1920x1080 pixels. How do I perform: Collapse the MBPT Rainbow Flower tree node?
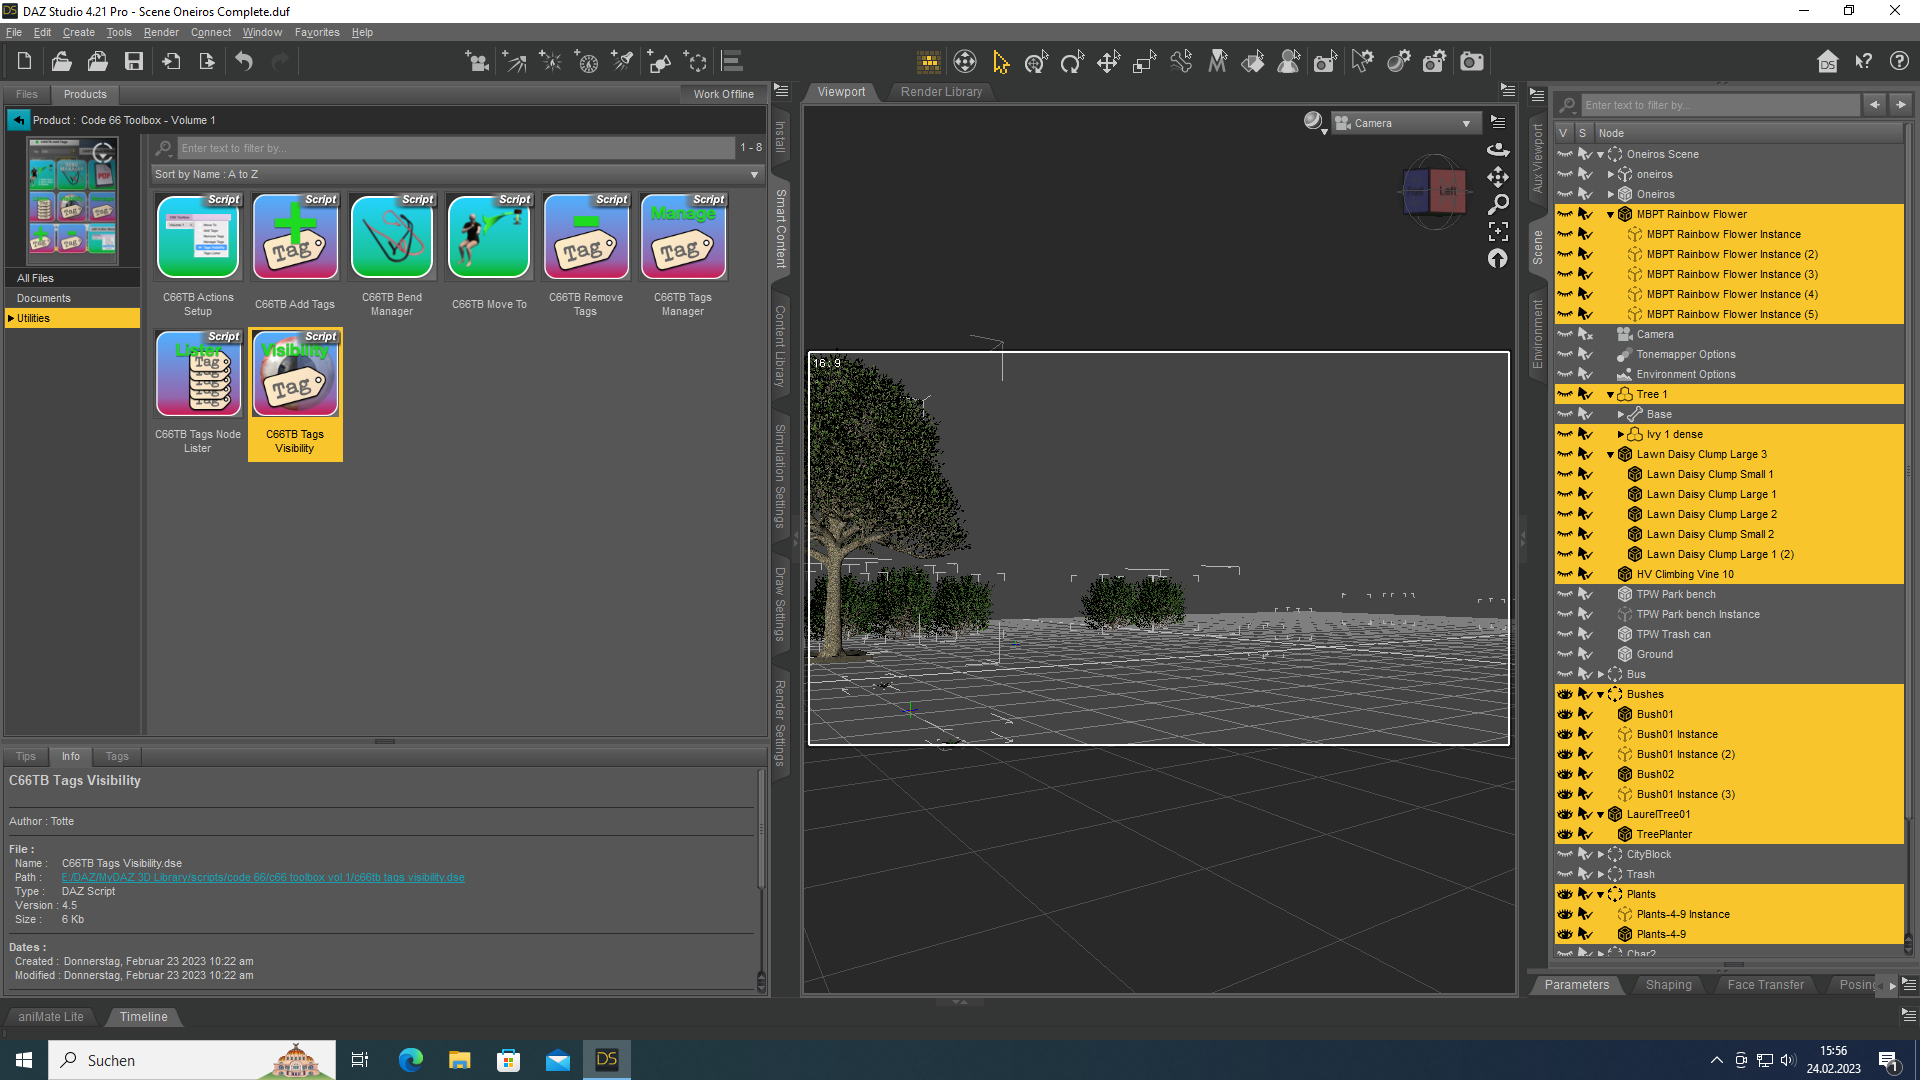[x=1610, y=214]
